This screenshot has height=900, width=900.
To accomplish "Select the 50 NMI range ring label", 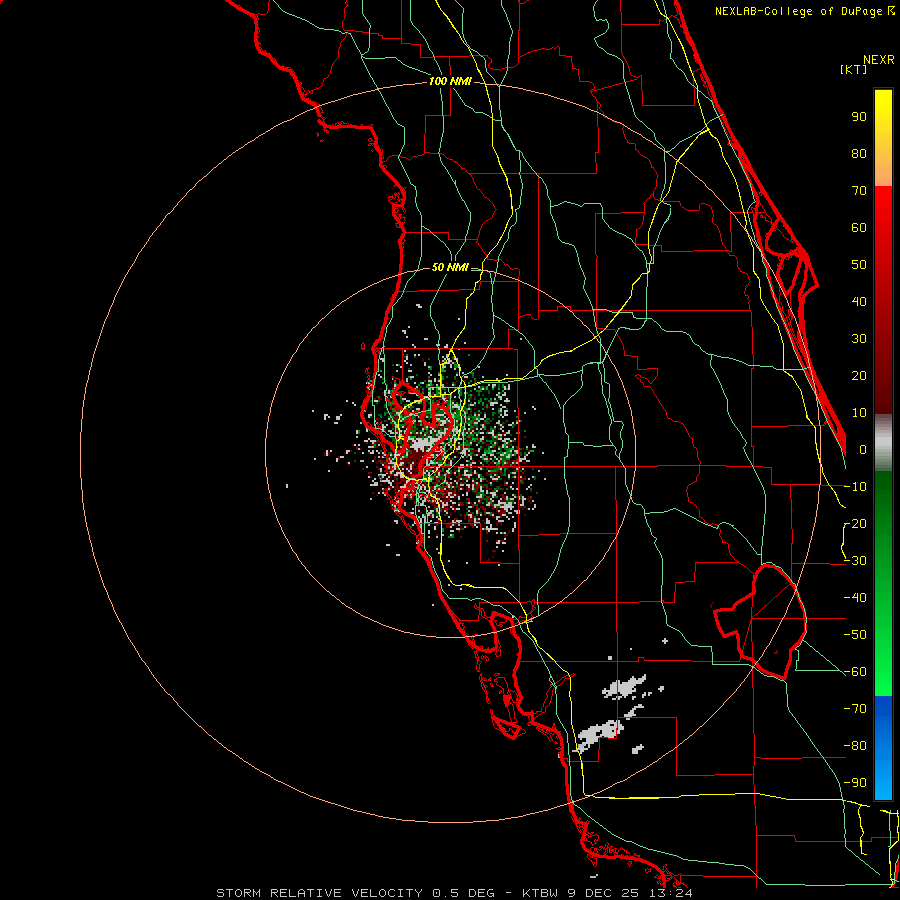I will point(450,267).
